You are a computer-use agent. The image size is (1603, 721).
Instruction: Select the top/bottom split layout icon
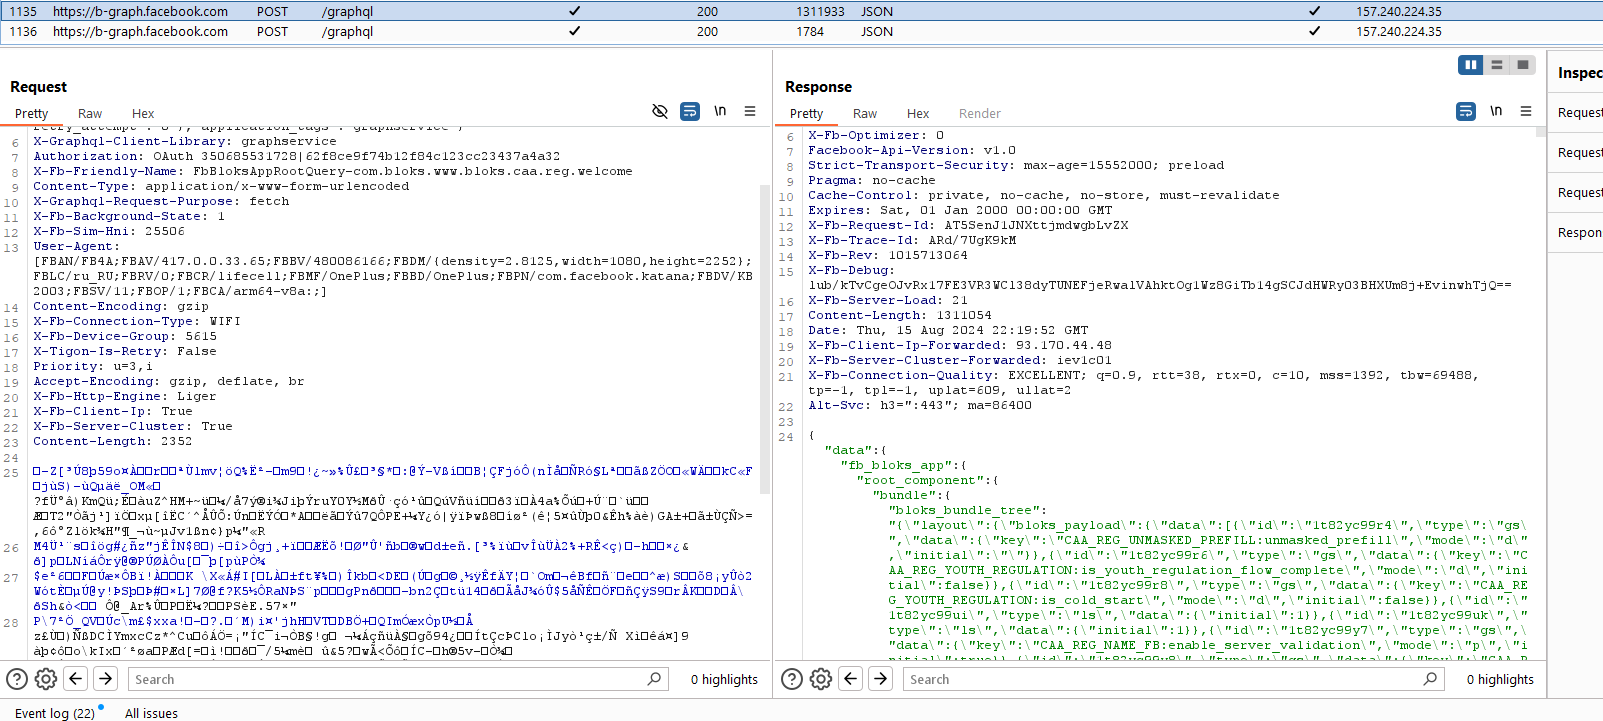1497,65
